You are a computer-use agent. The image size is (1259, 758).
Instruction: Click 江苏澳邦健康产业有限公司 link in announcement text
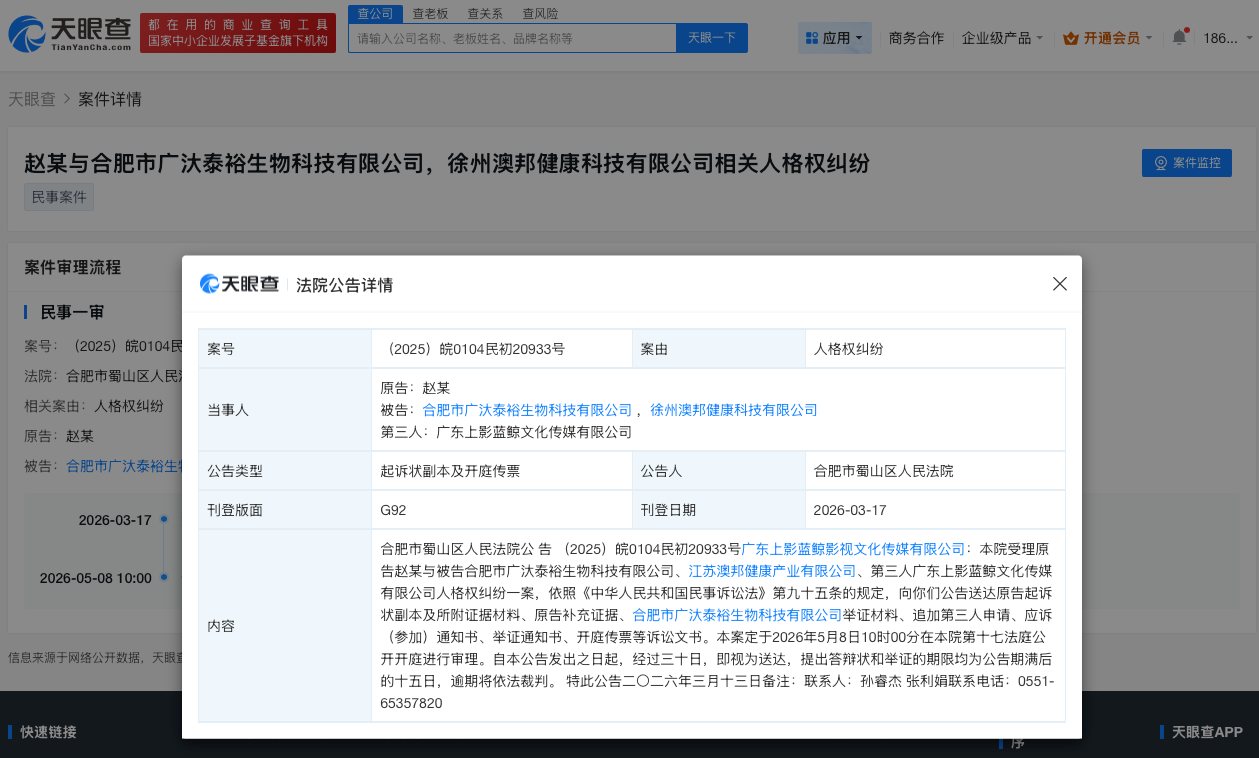coord(770,571)
